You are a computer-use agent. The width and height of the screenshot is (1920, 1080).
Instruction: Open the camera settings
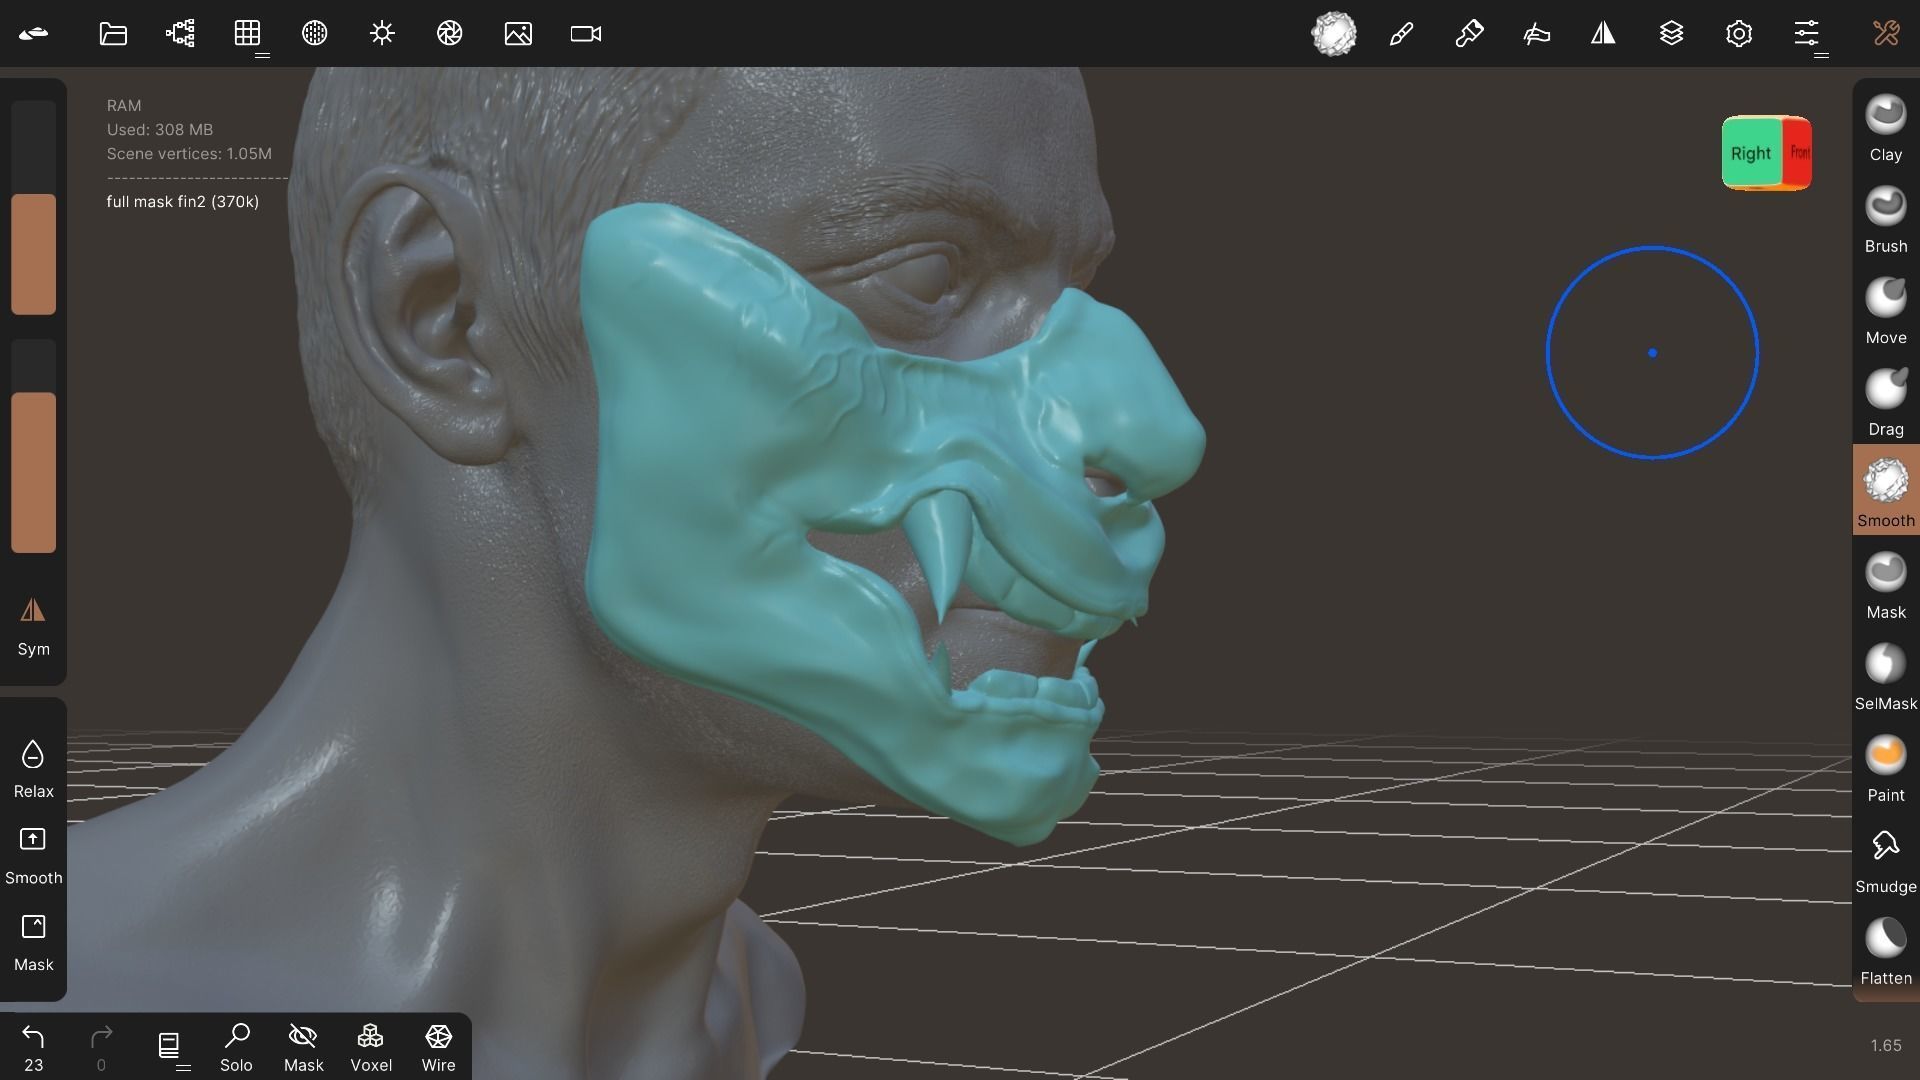(x=584, y=33)
